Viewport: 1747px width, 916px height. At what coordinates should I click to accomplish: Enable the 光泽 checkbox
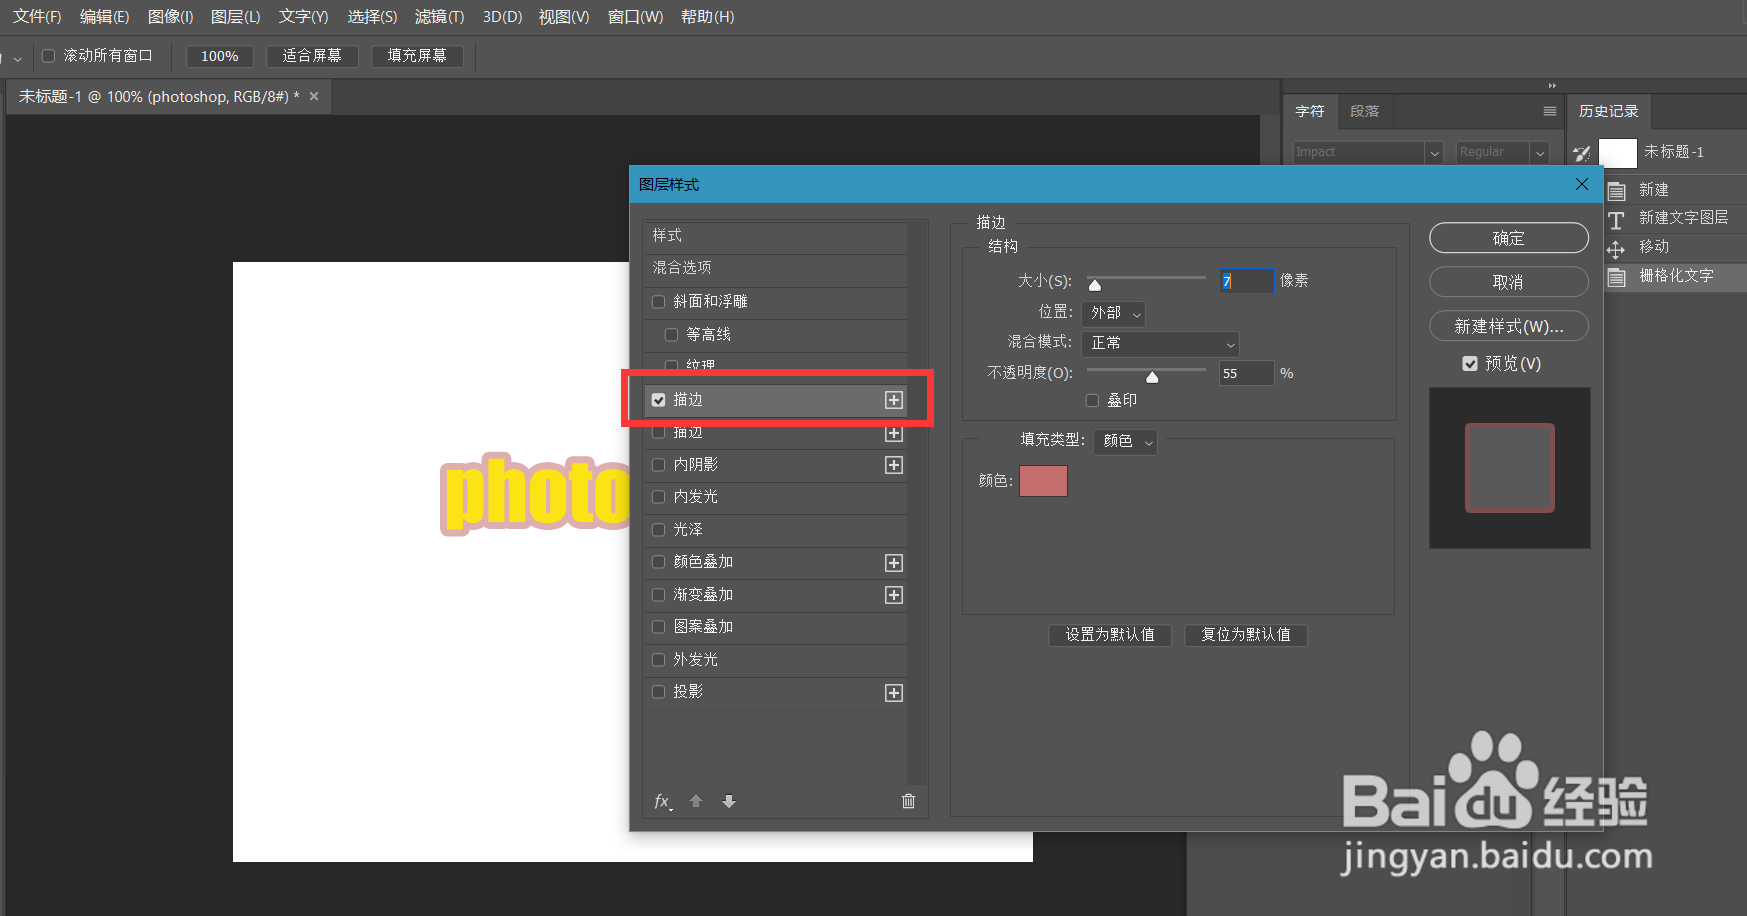(x=658, y=529)
